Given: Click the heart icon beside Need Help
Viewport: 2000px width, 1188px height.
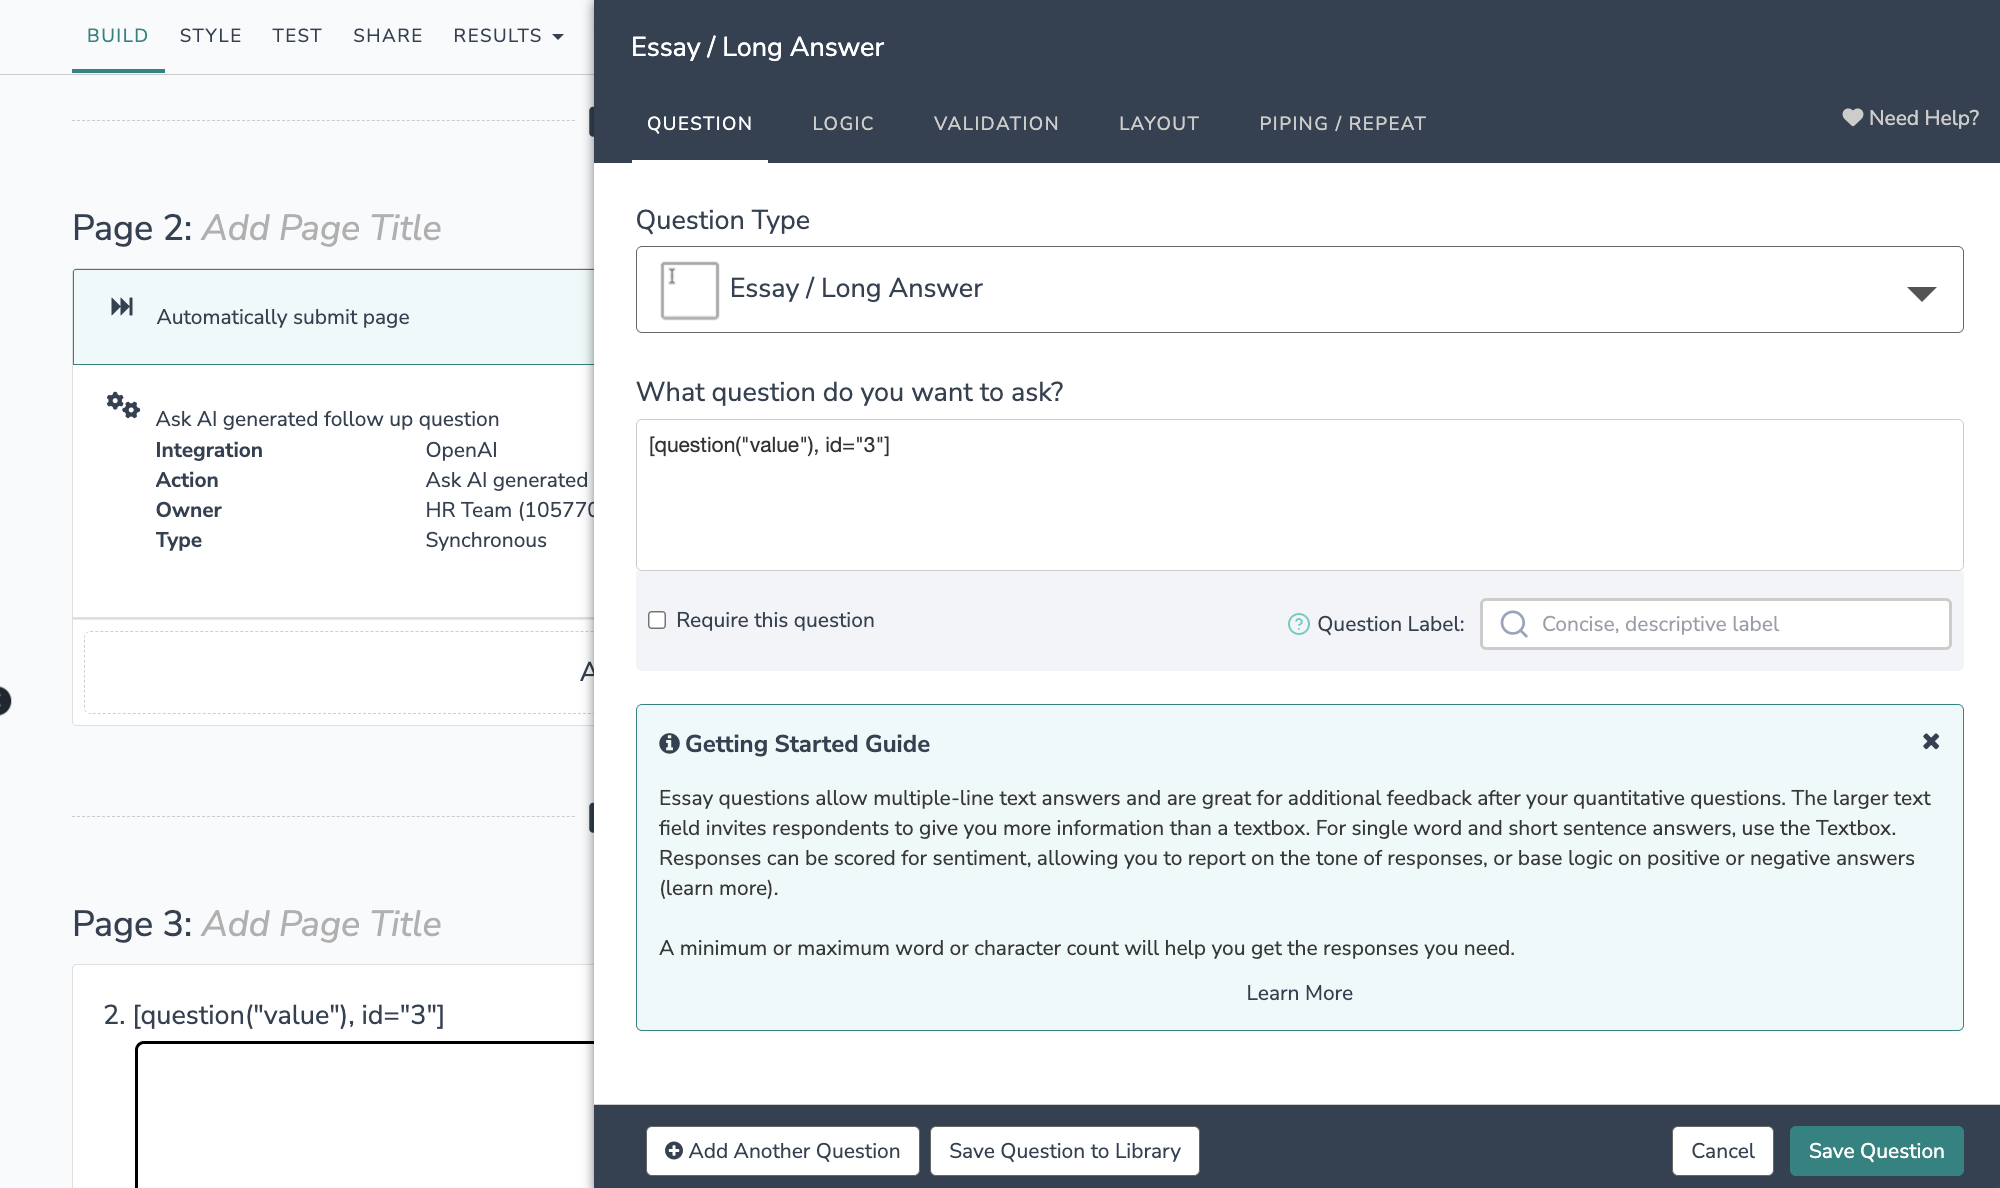Looking at the screenshot, I should pyautogui.click(x=1852, y=118).
